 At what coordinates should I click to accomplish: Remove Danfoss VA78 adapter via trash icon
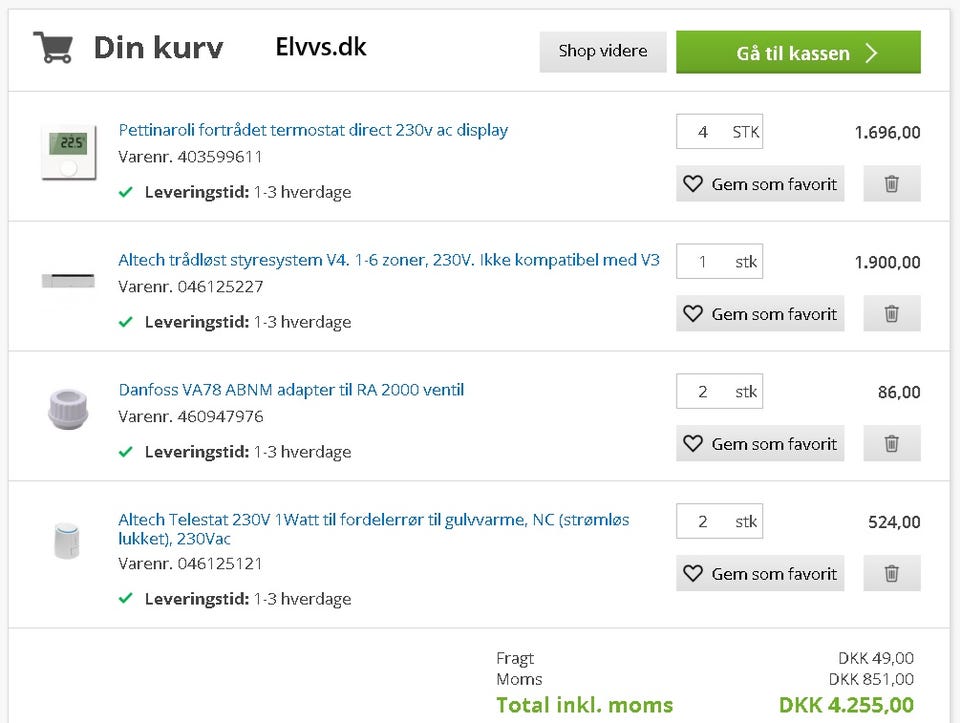point(891,444)
